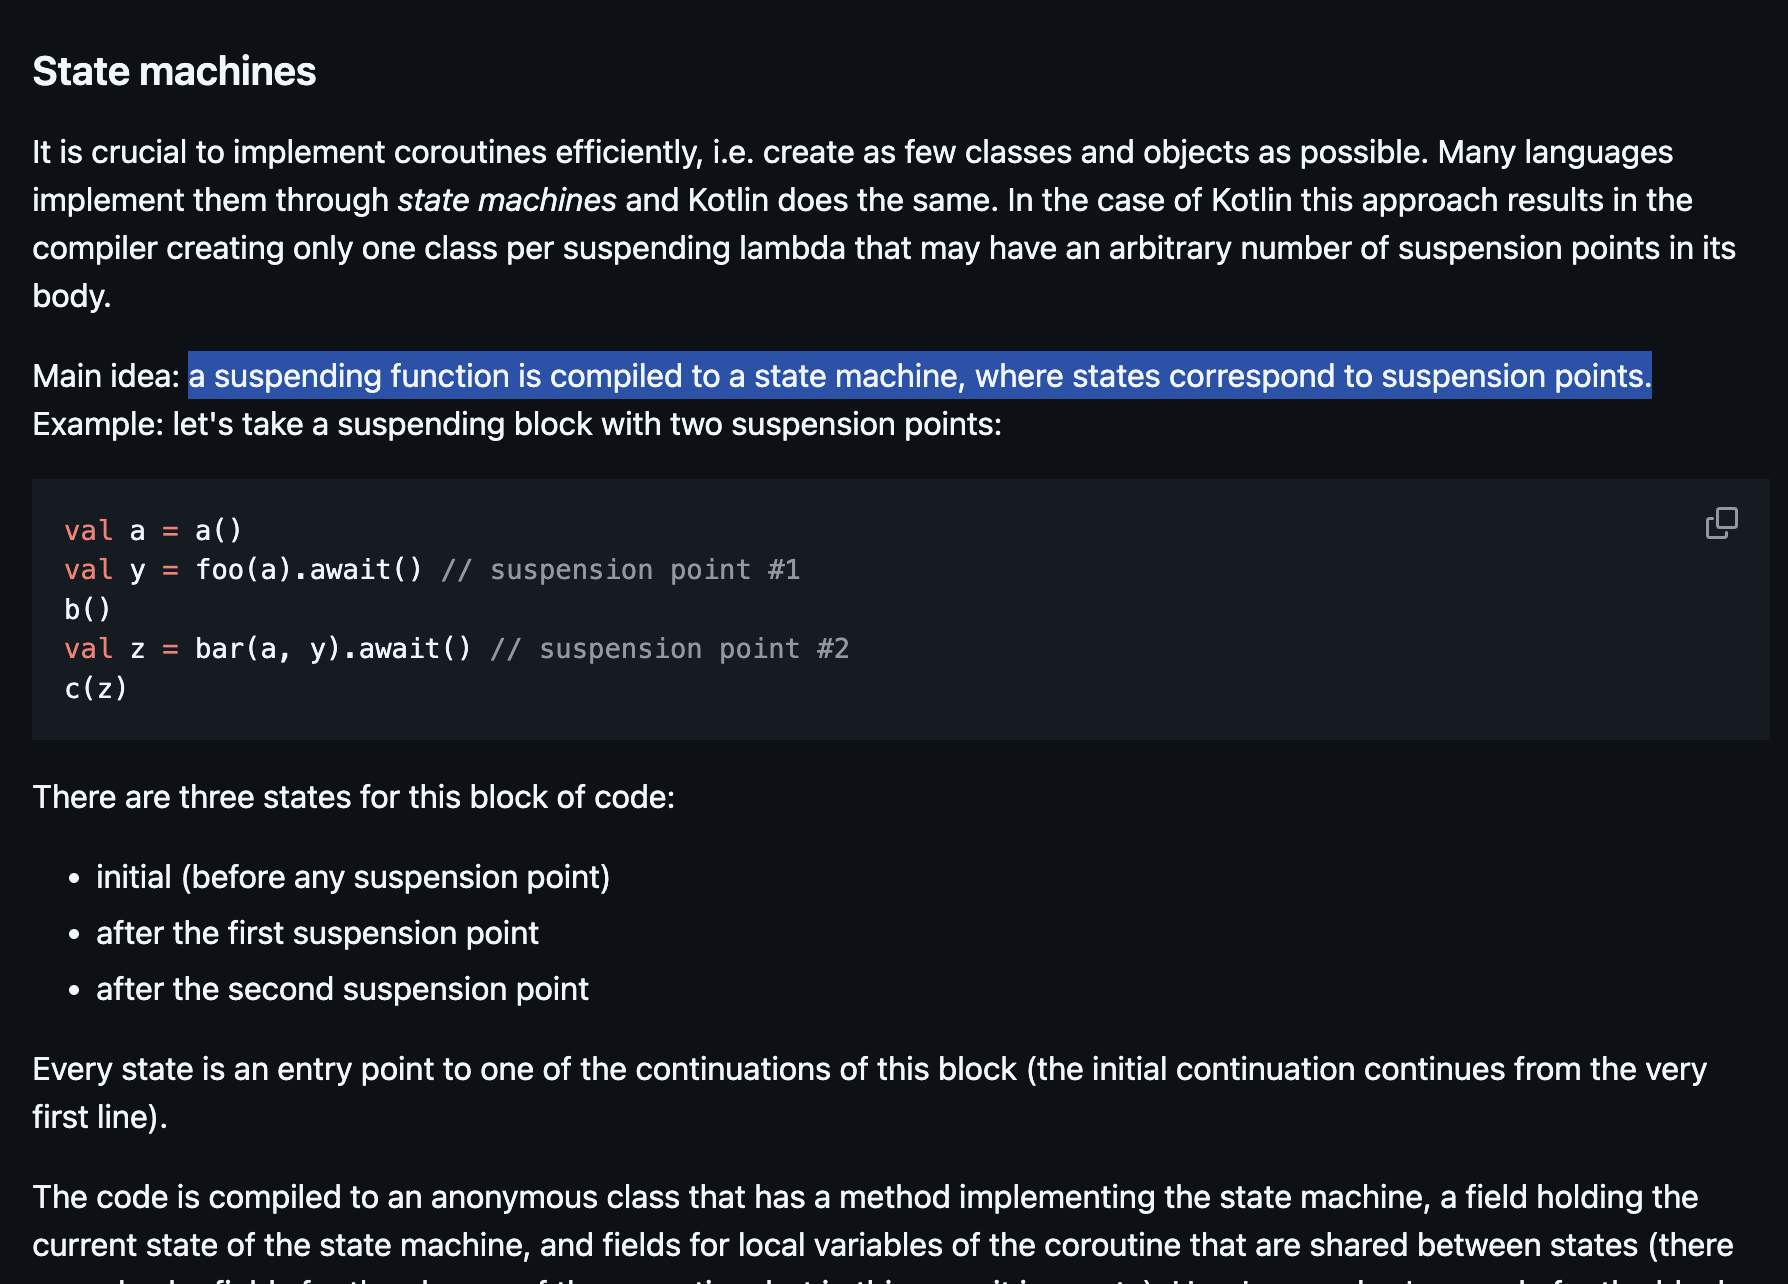Image resolution: width=1788 pixels, height=1284 pixels.
Task: Click the 'after the second suspension point' bullet
Action: 342,989
